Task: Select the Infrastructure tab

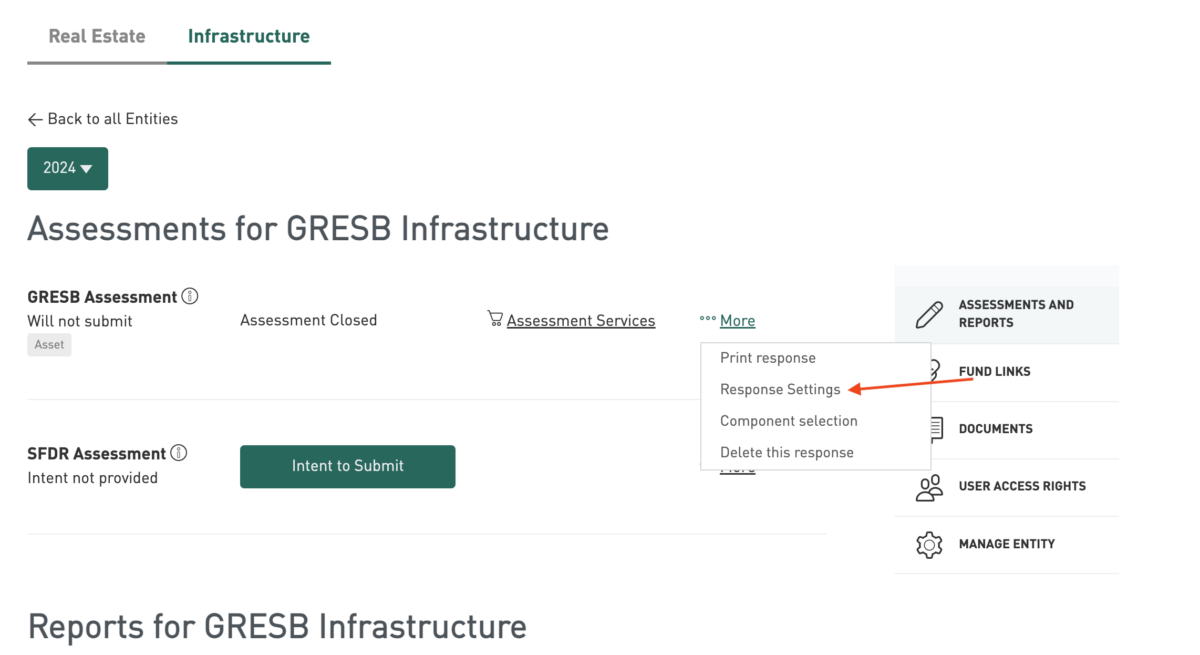Action: click(x=249, y=36)
